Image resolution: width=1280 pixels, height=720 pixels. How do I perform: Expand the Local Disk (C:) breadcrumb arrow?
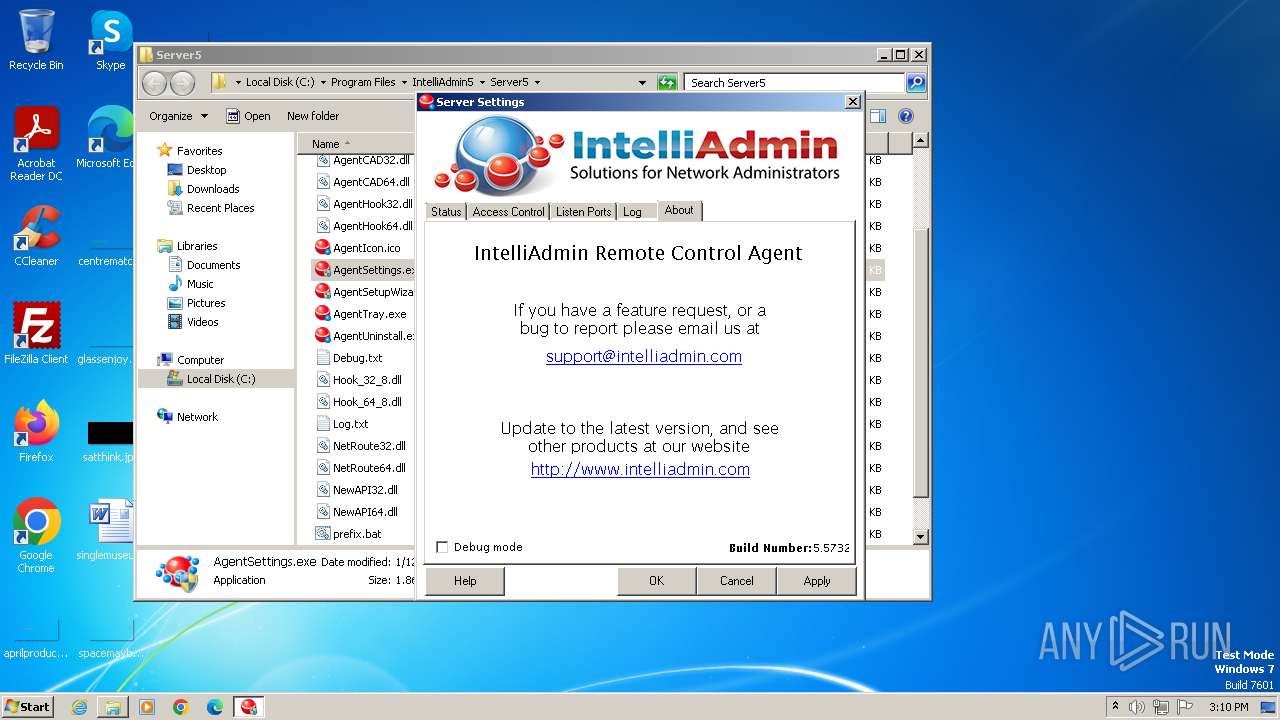click(322, 83)
